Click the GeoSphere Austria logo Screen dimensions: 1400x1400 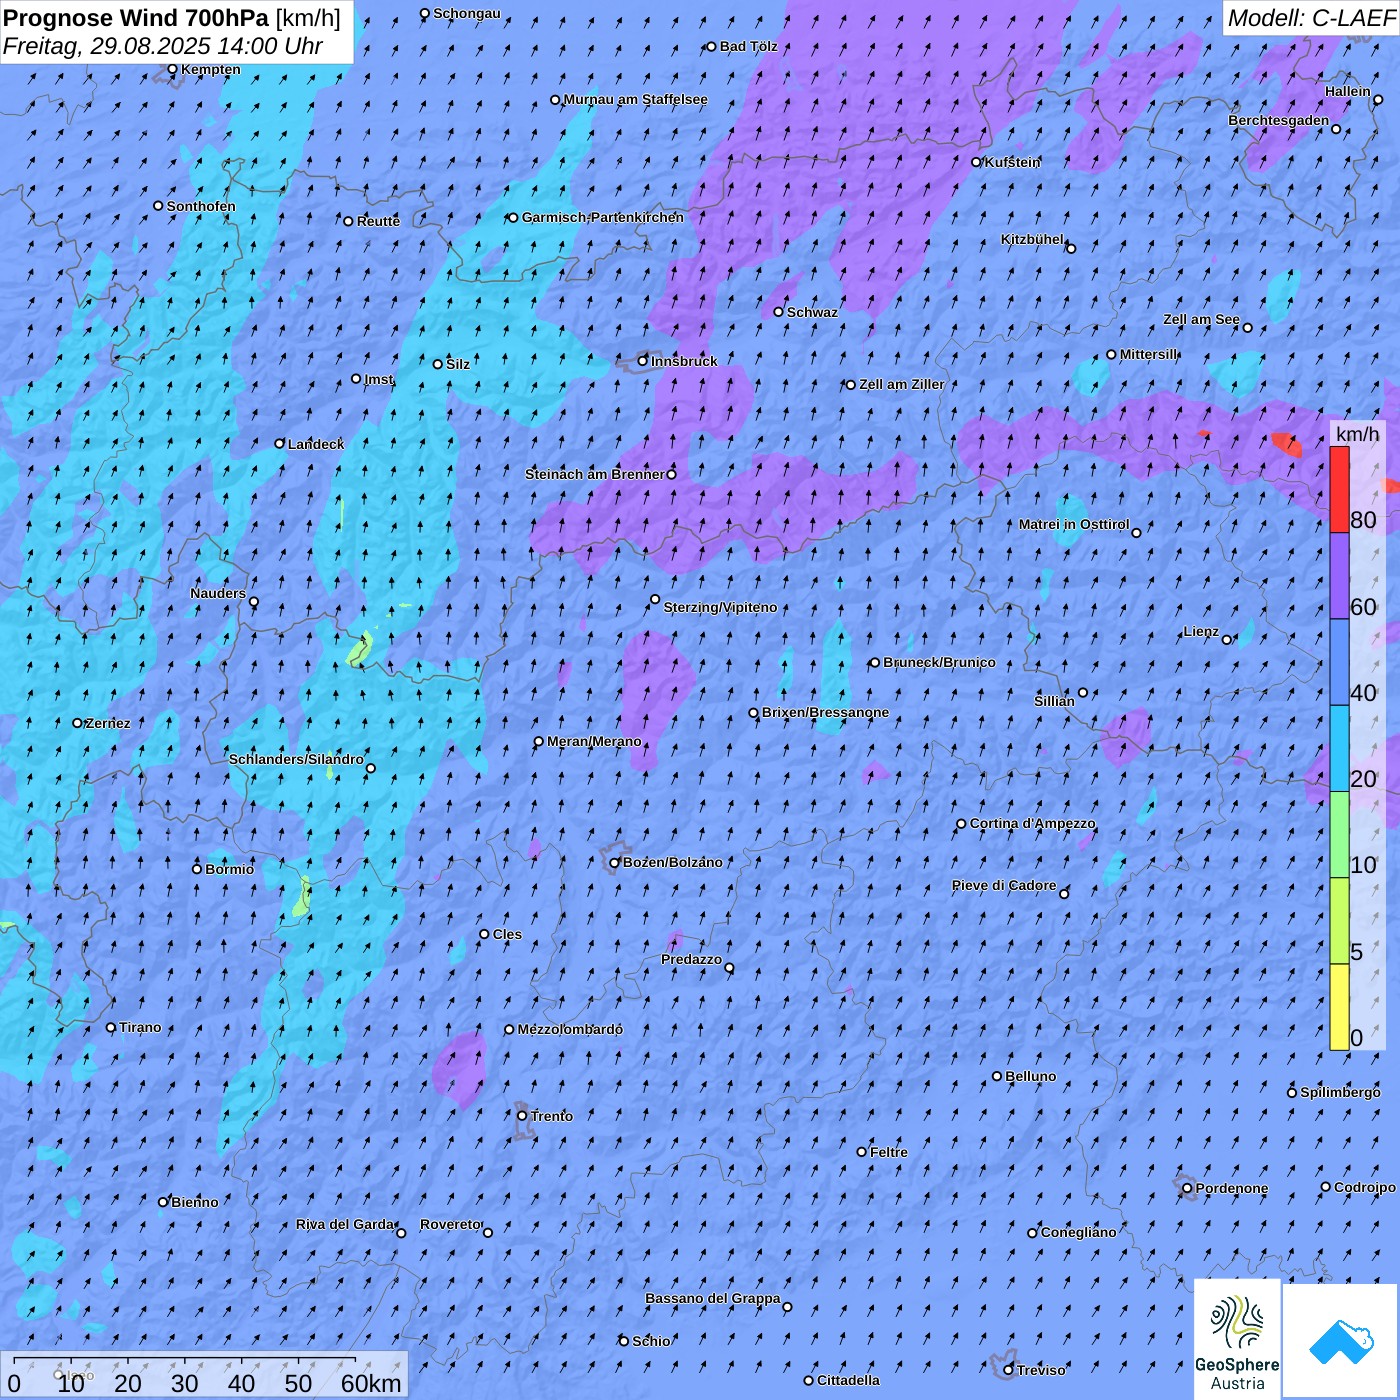[1237, 1338]
